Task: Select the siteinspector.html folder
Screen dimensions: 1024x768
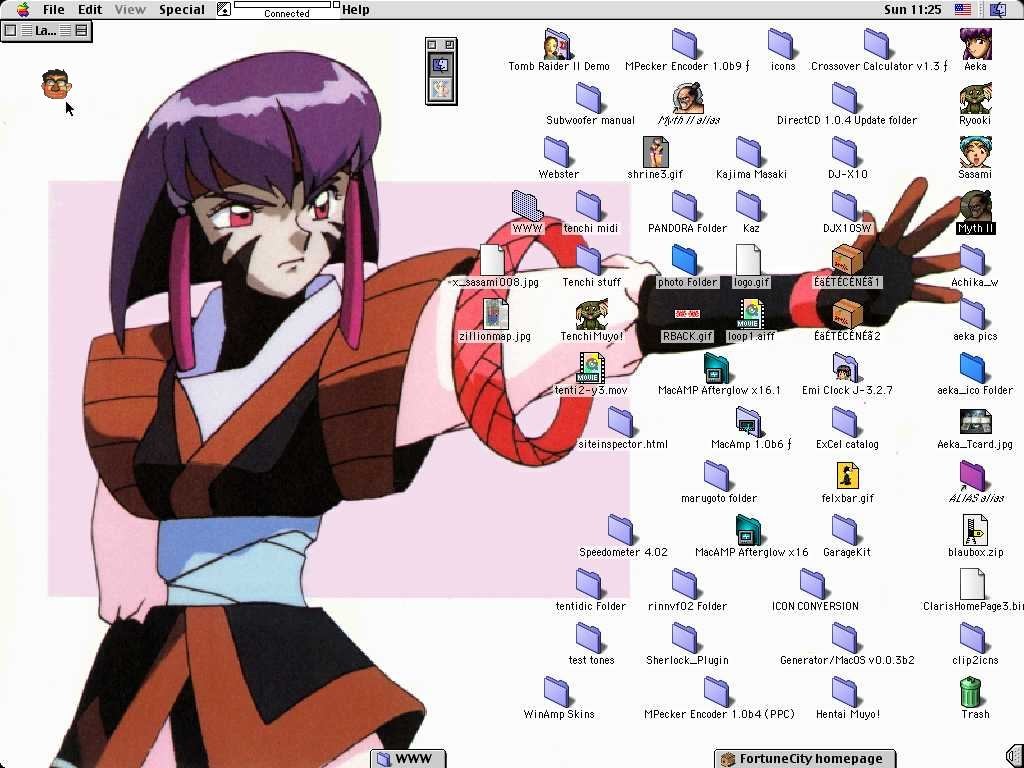Action: click(x=621, y=422)
